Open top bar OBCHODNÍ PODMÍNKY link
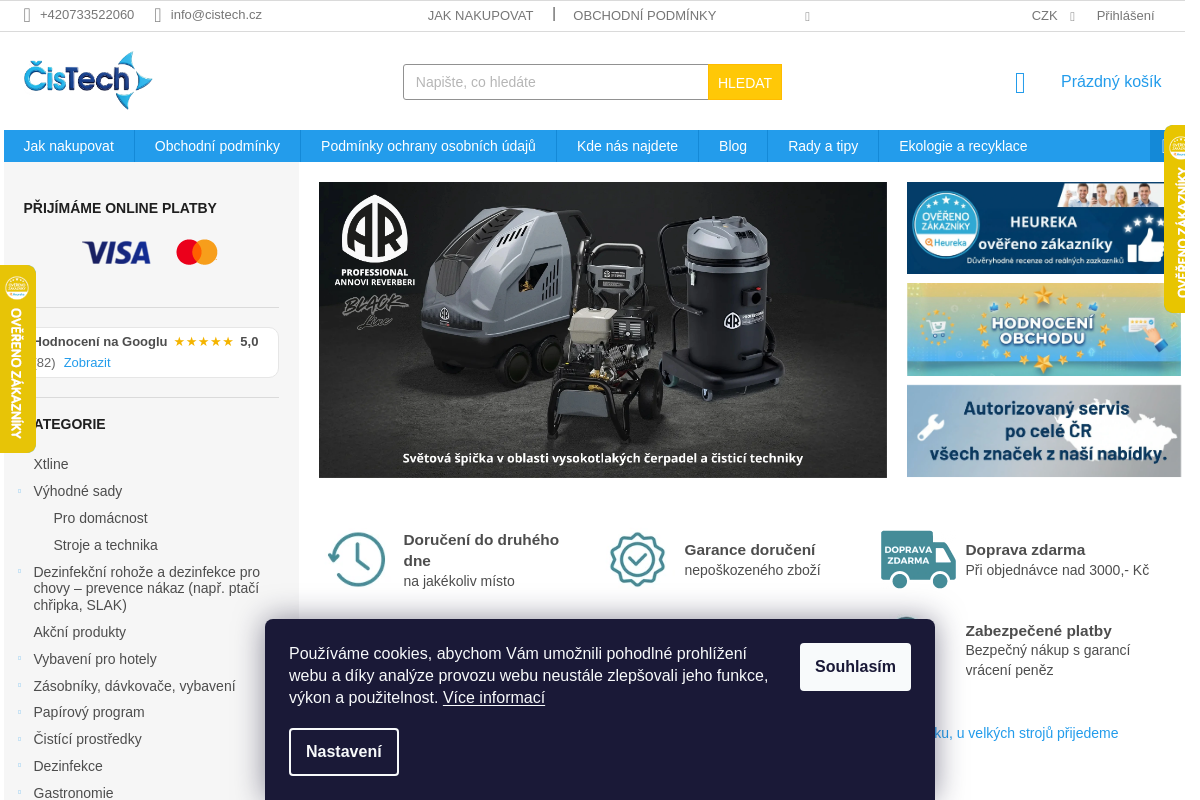Screen dimensions: 1200x800 pos(645,15)
